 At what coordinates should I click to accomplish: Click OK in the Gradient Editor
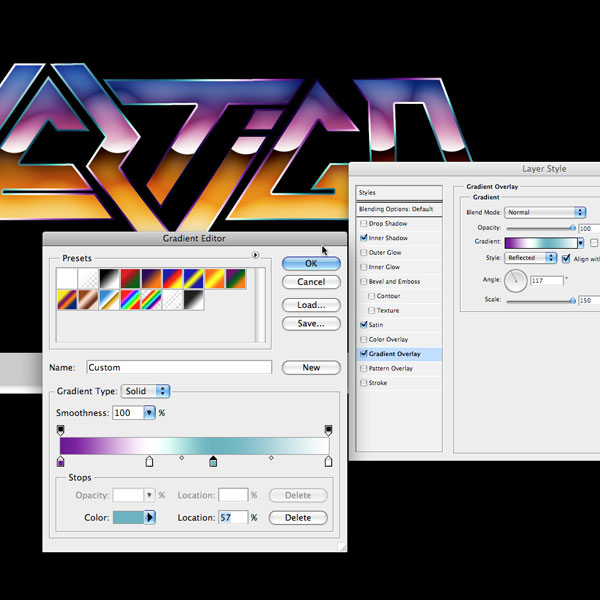[x=311, y=263]
